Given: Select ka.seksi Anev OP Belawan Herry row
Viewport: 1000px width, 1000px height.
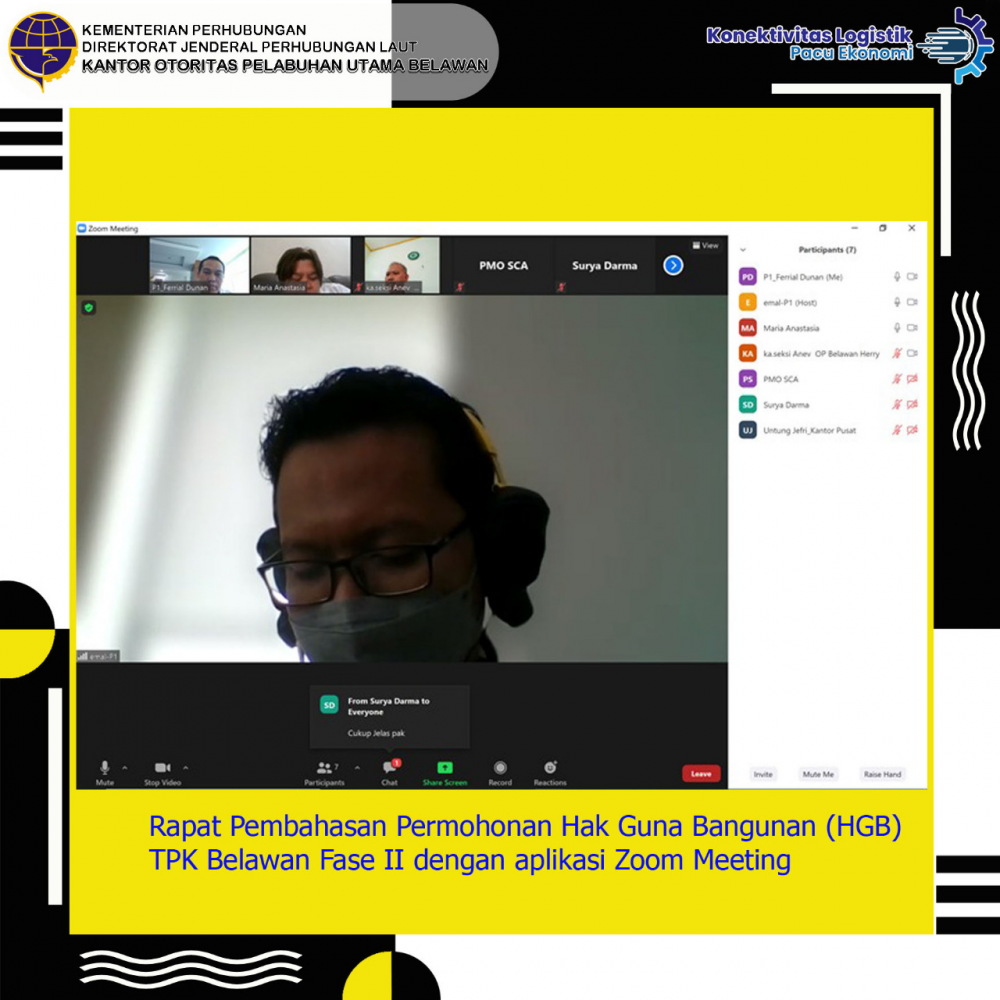Looking at the screenshot, I should (x=827, y=353).
